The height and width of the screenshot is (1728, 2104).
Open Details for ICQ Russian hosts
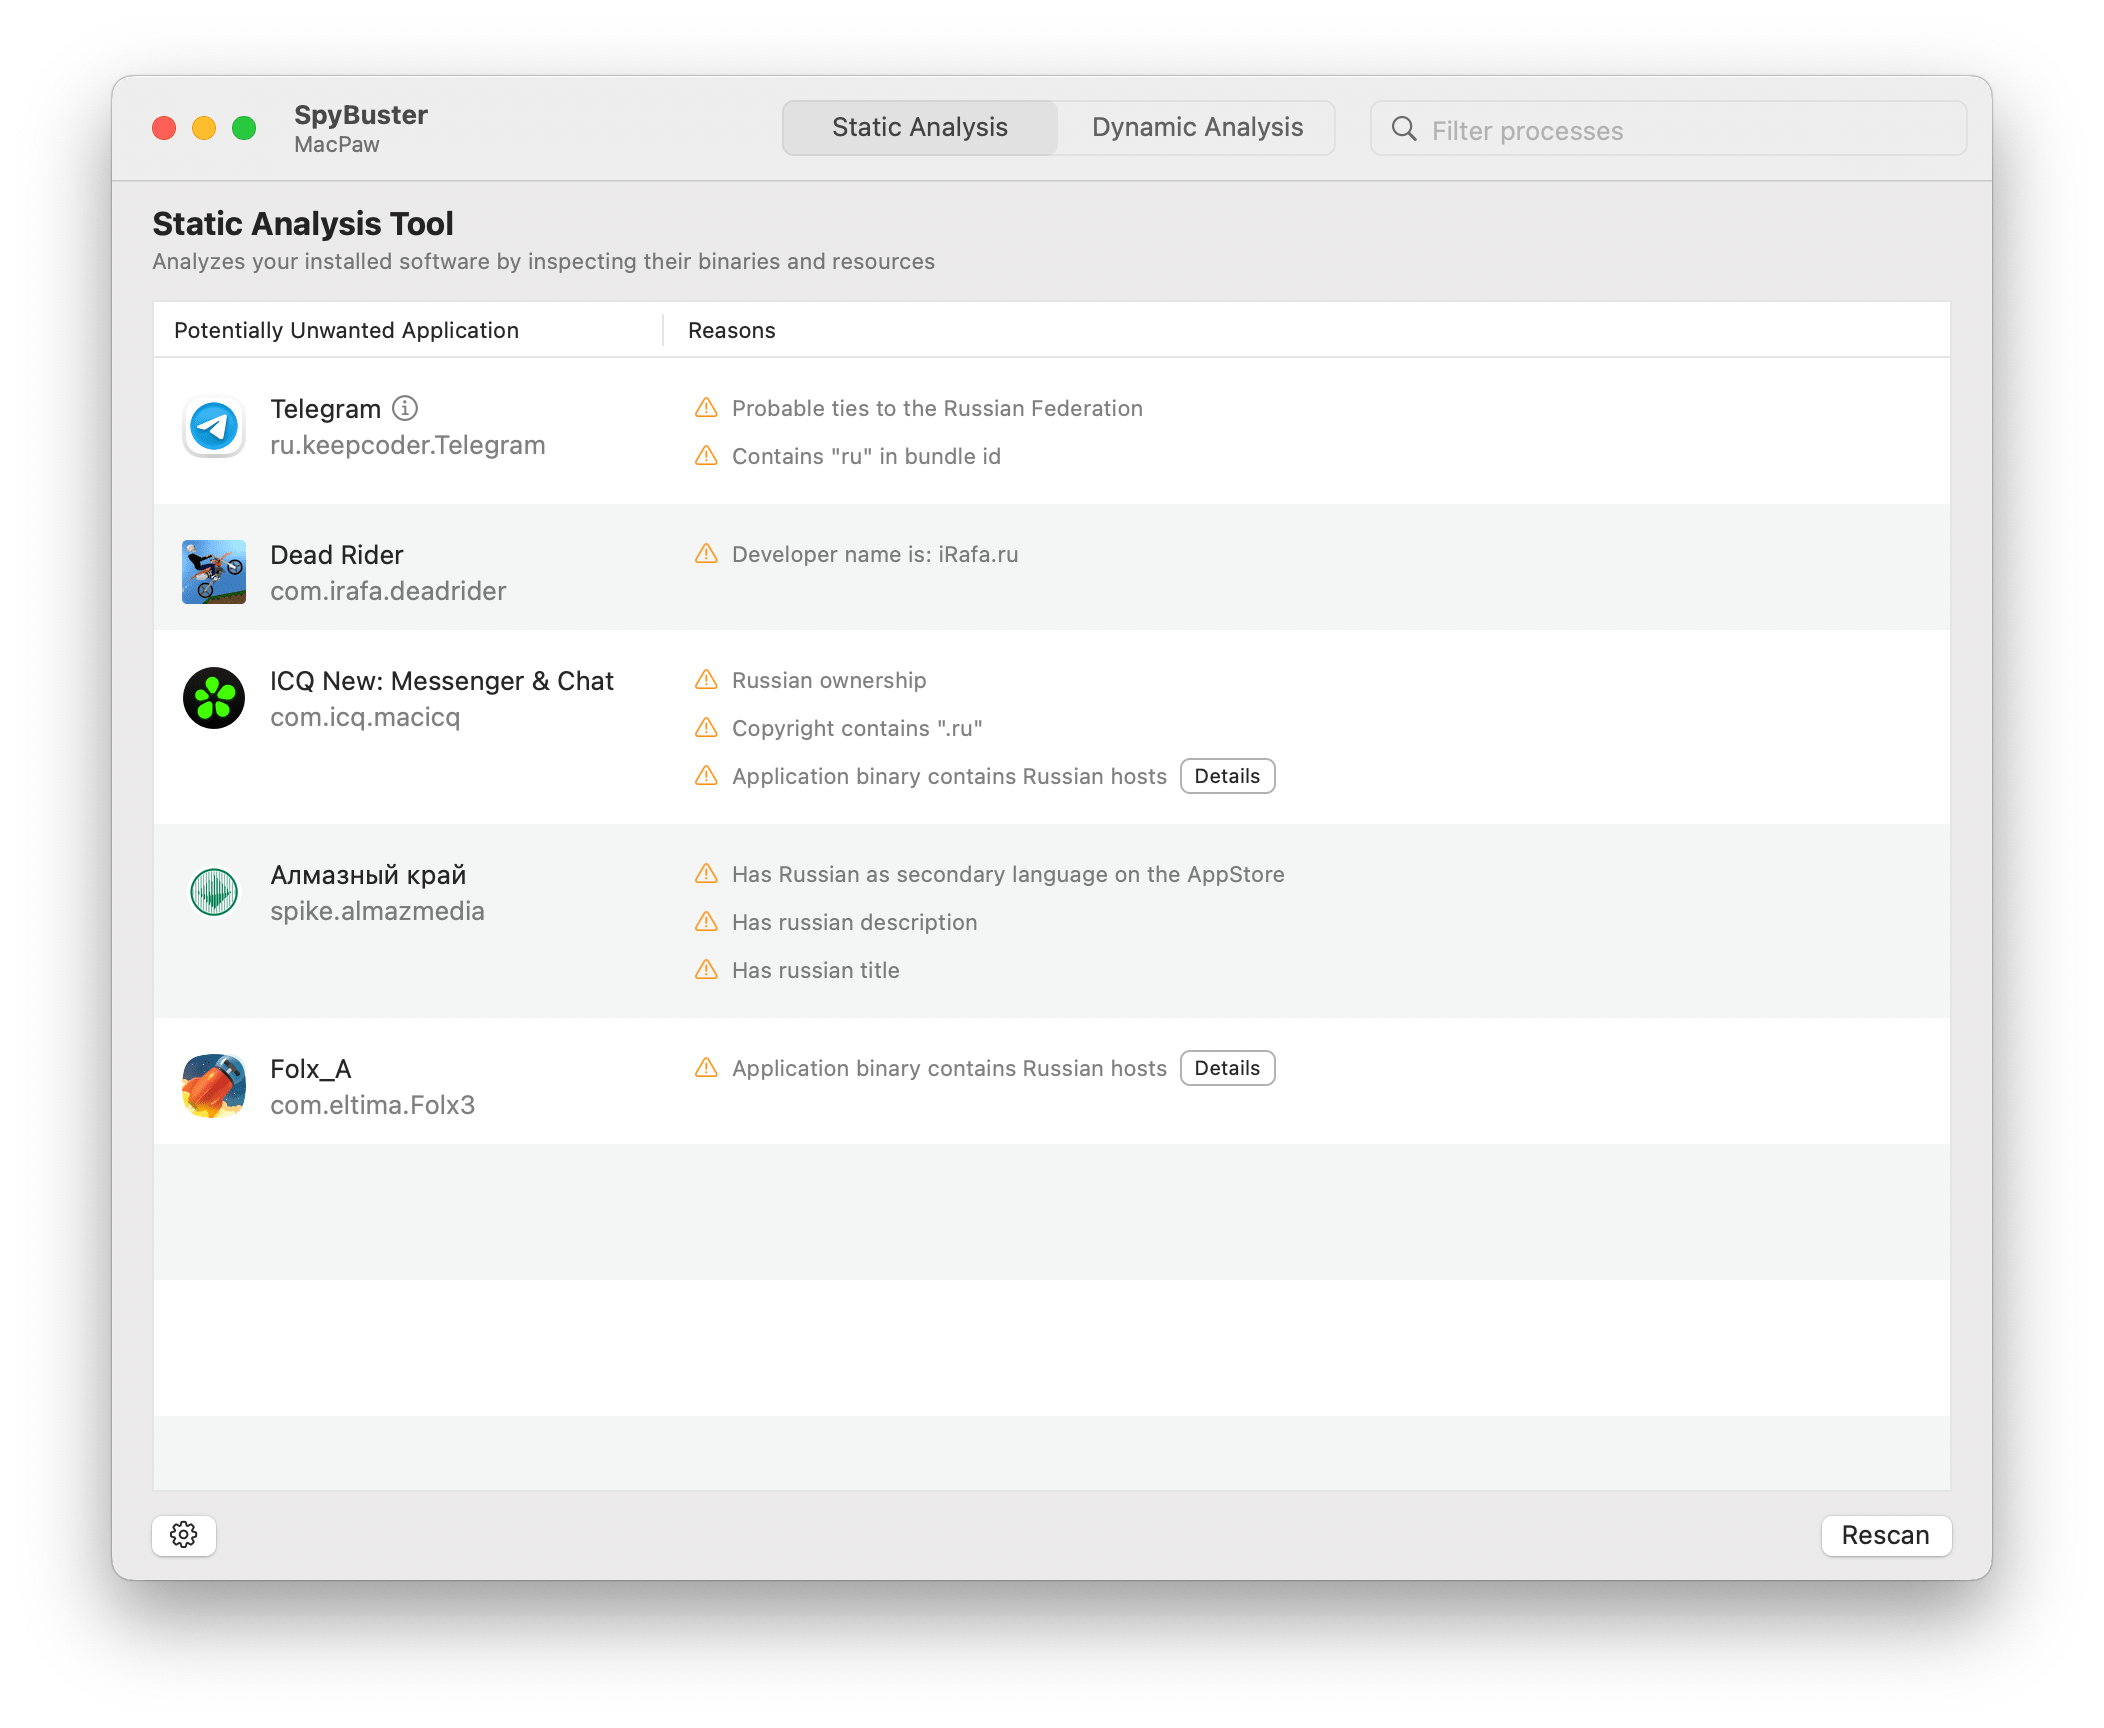[x=1227, y=776]
